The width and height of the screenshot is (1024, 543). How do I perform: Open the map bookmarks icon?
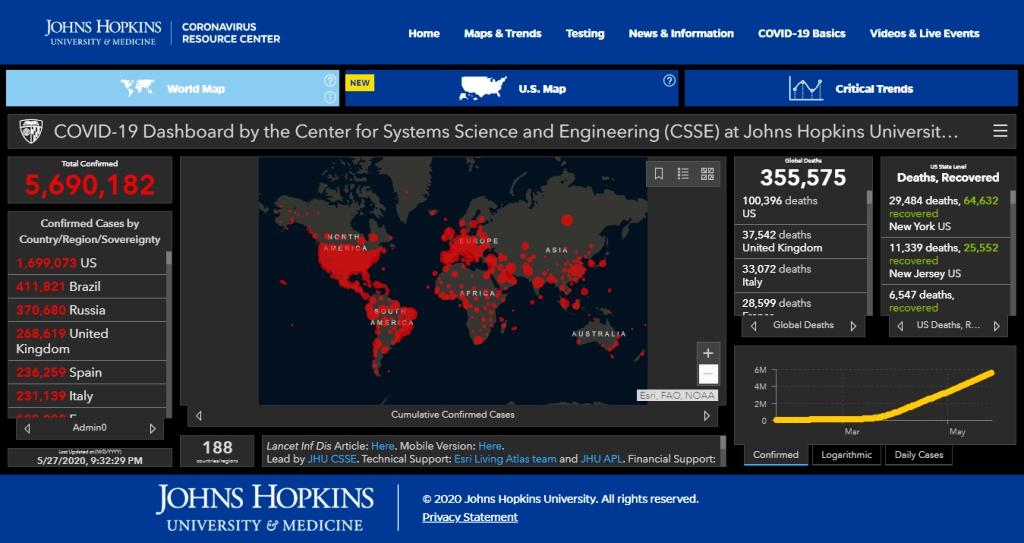tap(659, 173)
